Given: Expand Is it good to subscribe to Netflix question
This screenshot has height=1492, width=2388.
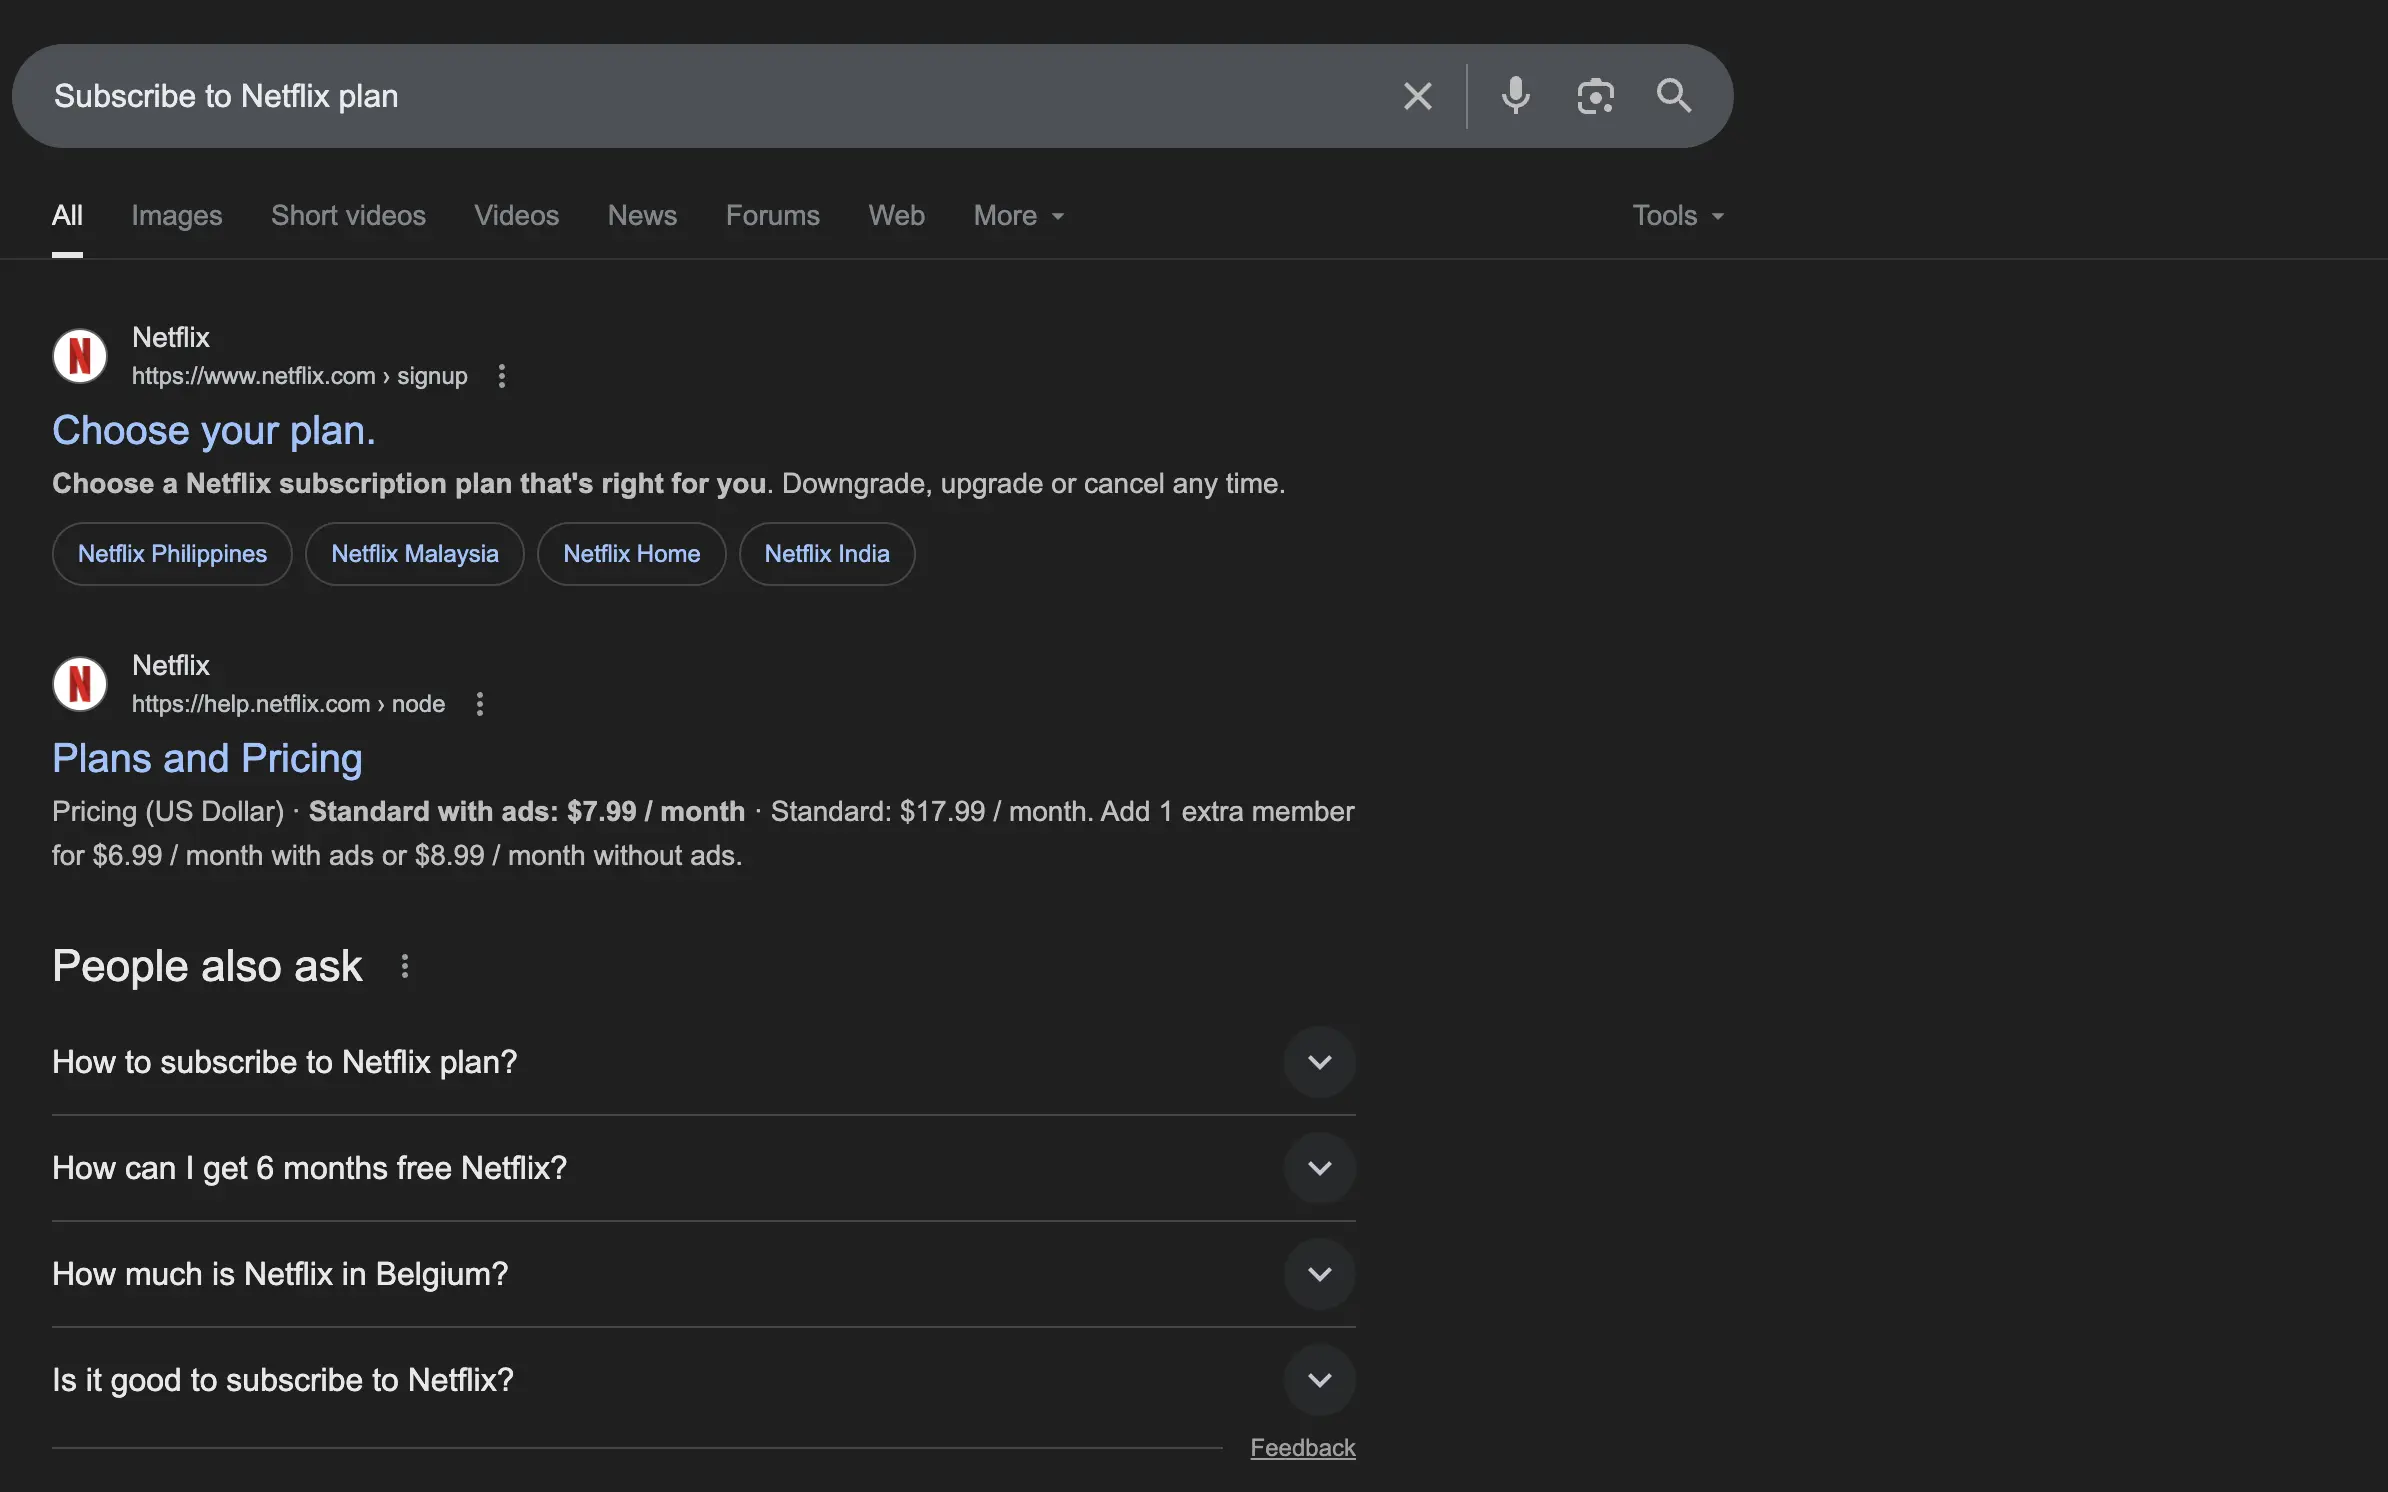Looking at the screenshot, I should click(704, 1380).
